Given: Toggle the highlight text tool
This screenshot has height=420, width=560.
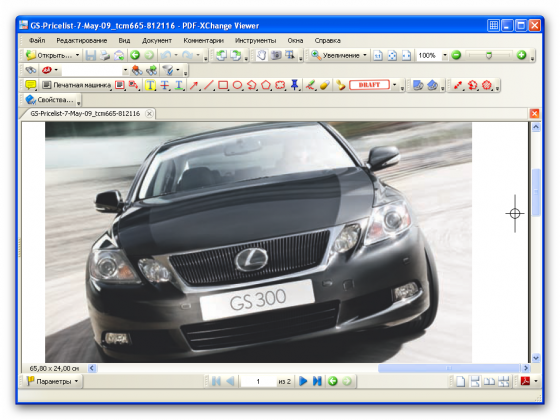Looking at the screenshot, I should (x=150, y=85).
